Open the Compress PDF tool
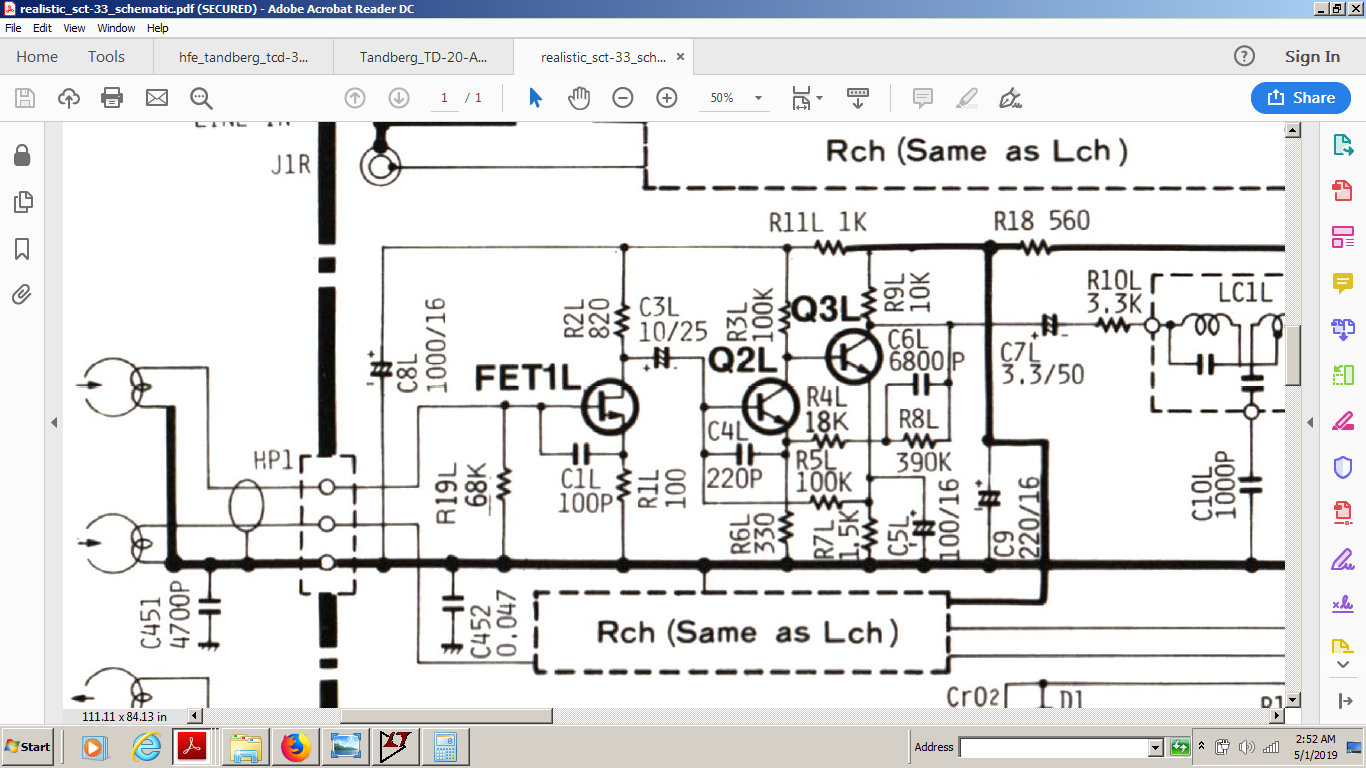This screenshot has width=1366, height=768. tap(1343, 513)
